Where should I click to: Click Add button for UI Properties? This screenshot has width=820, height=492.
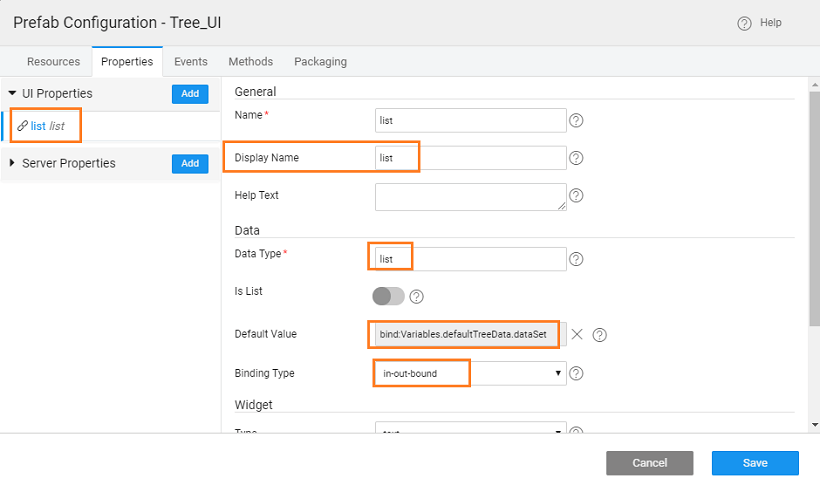coord(190,94)
